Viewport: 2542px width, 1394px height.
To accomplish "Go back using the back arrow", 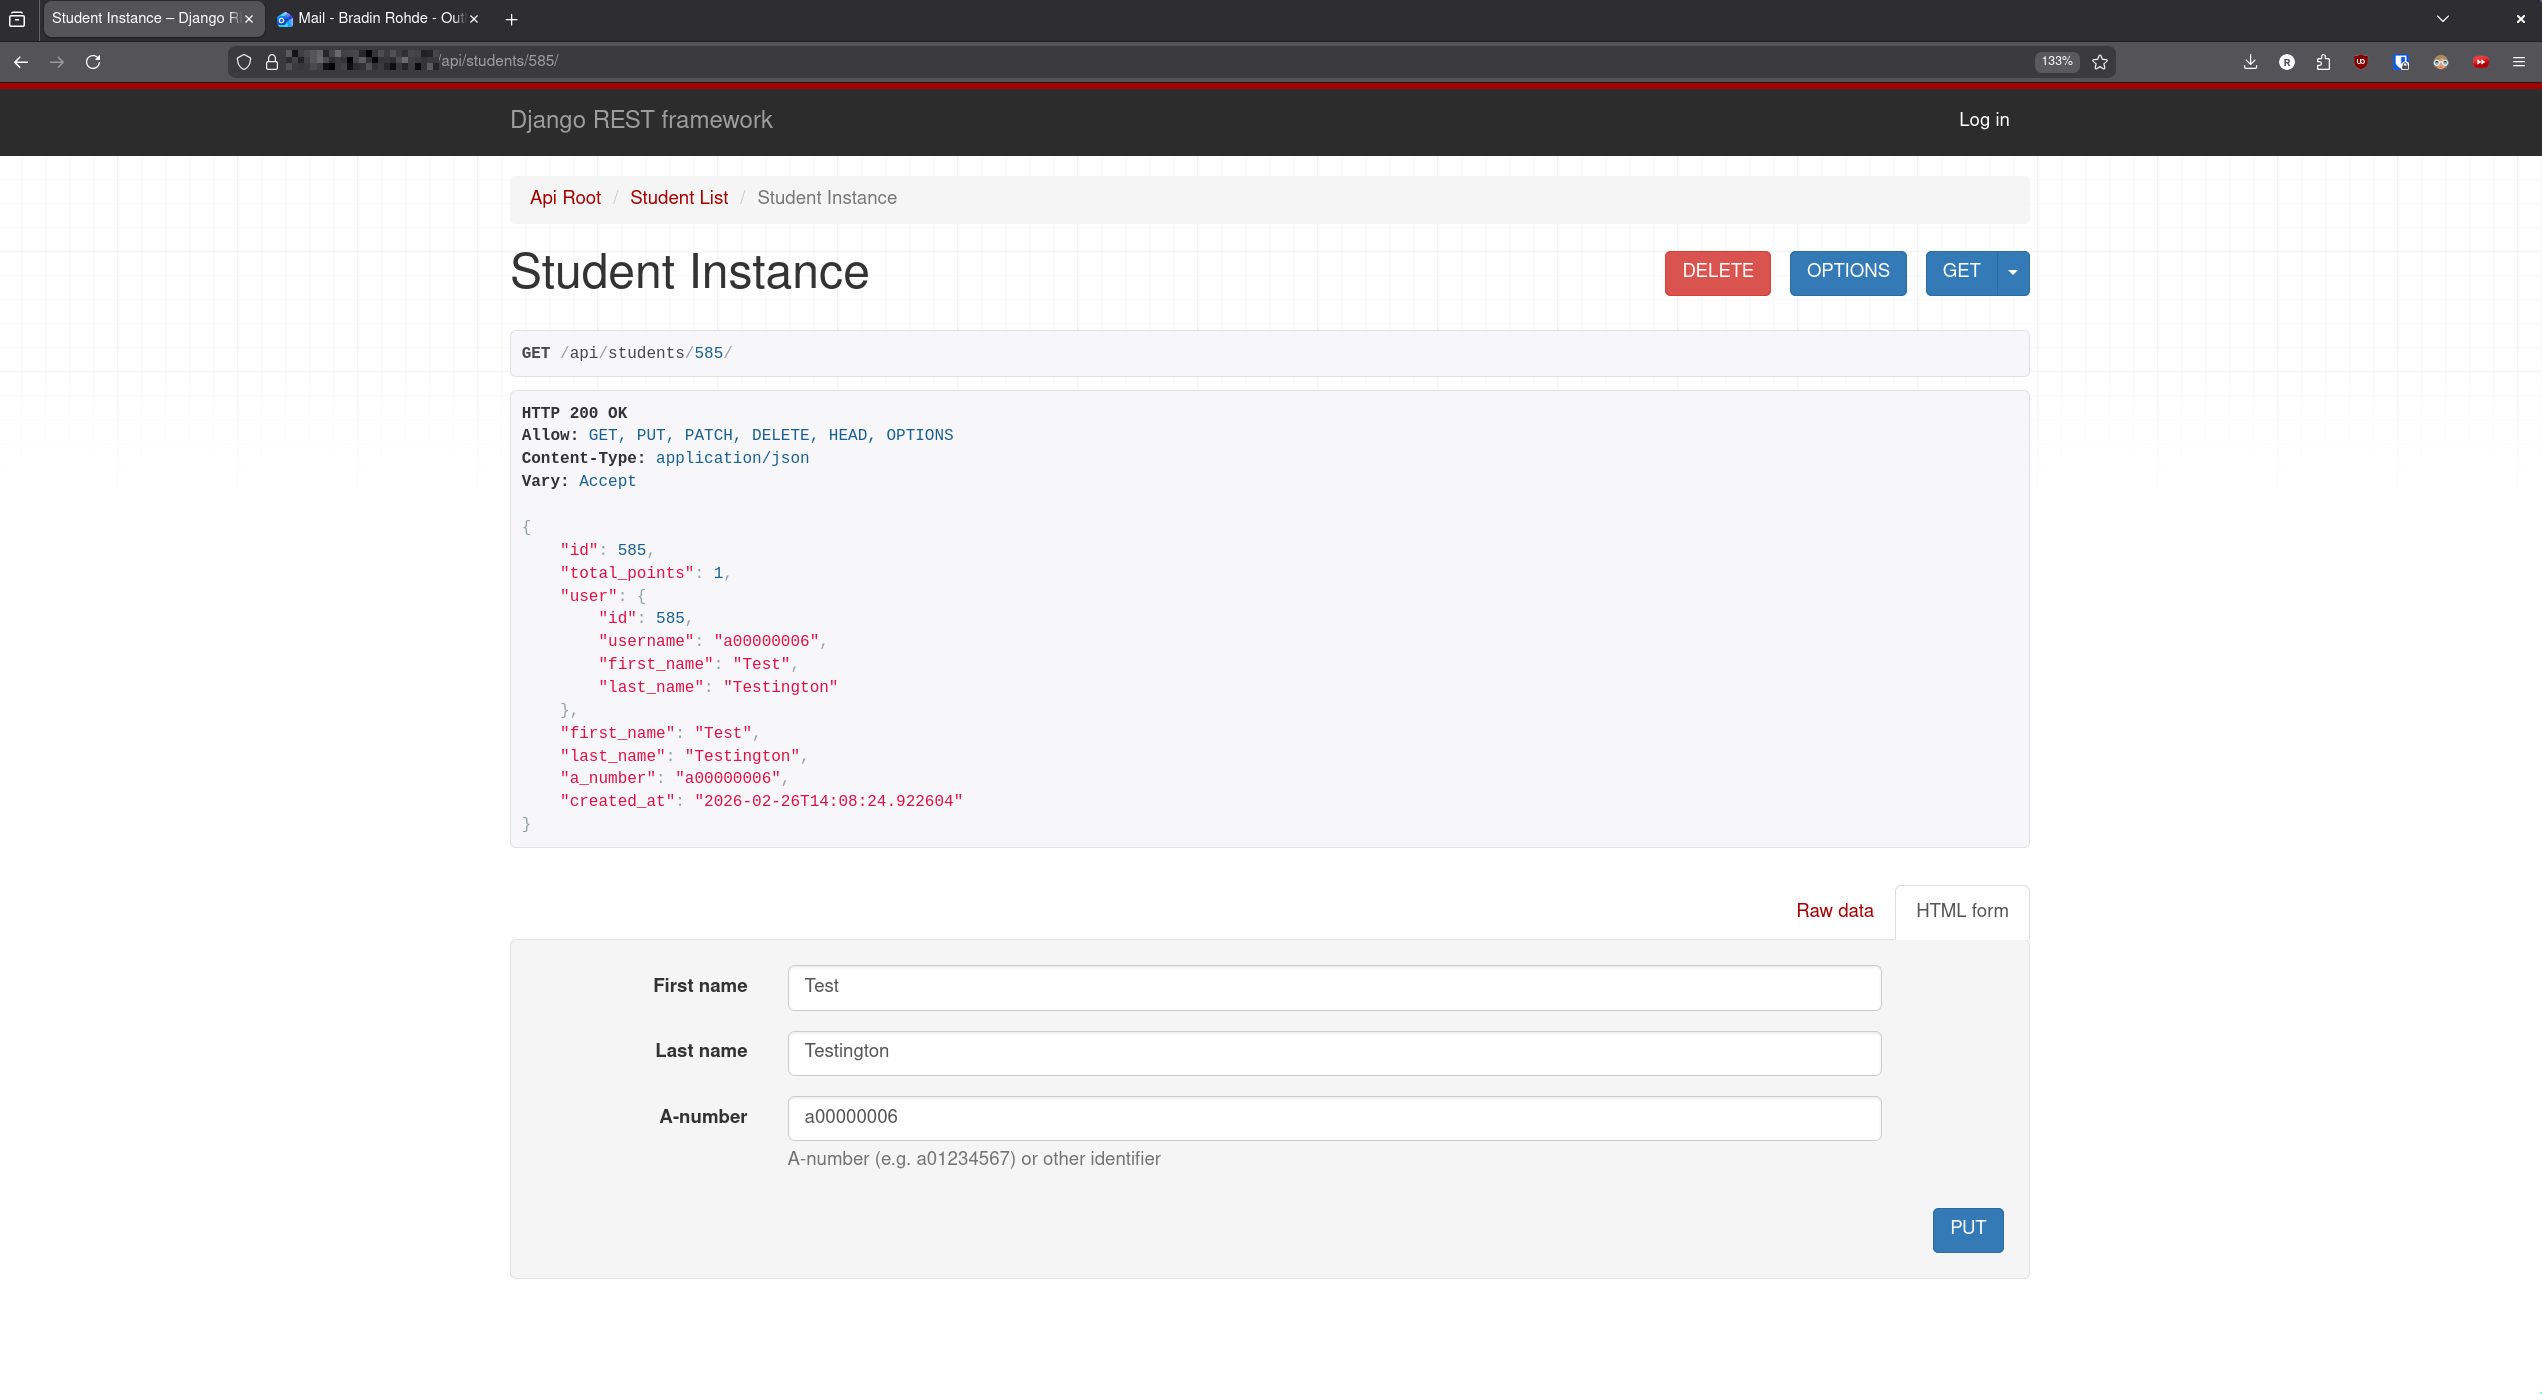I will click(x=21, y=62).
